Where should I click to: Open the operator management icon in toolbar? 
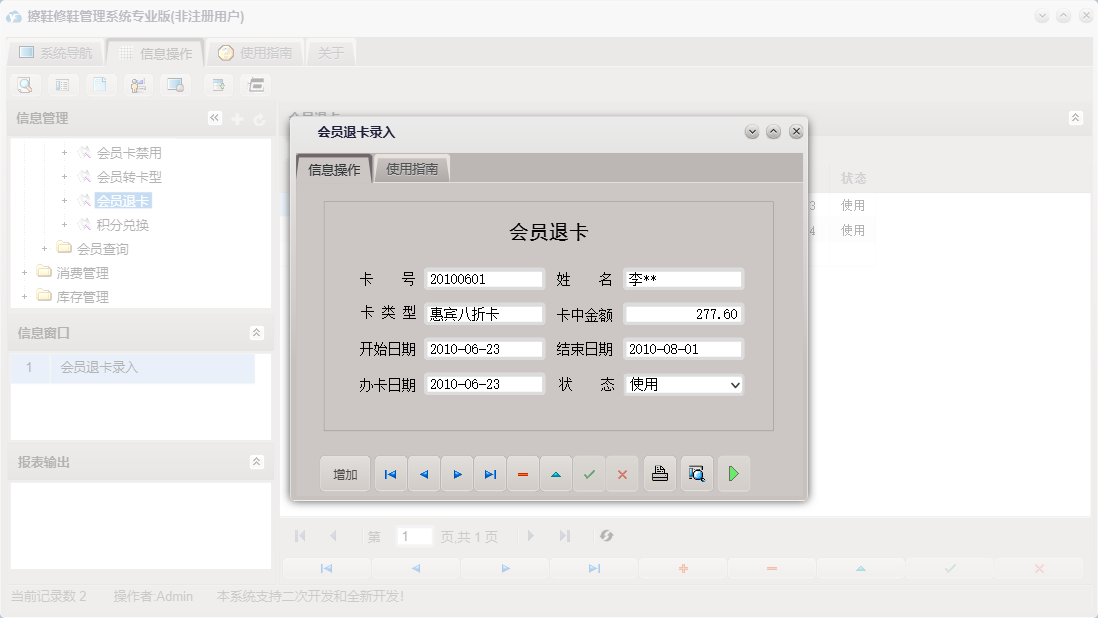coord(138,85)
